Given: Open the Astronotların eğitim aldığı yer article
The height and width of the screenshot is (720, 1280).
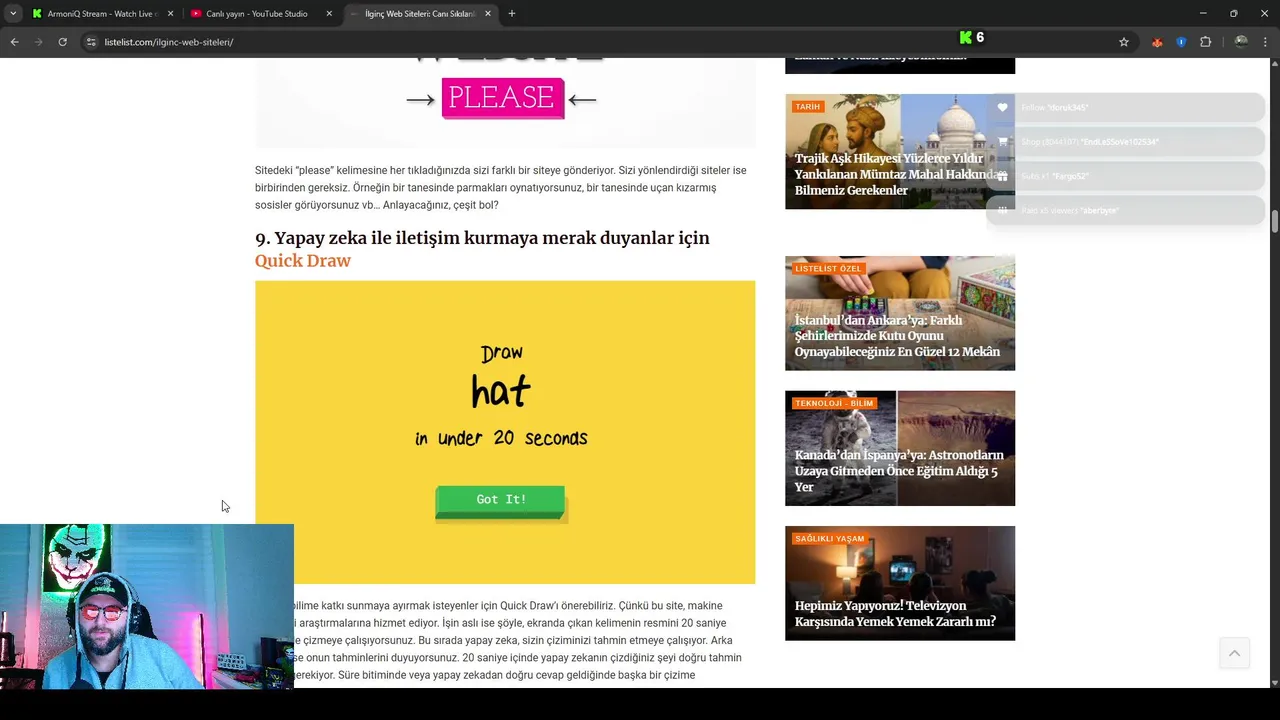Looking at the screenshot, I should (898, 471).
